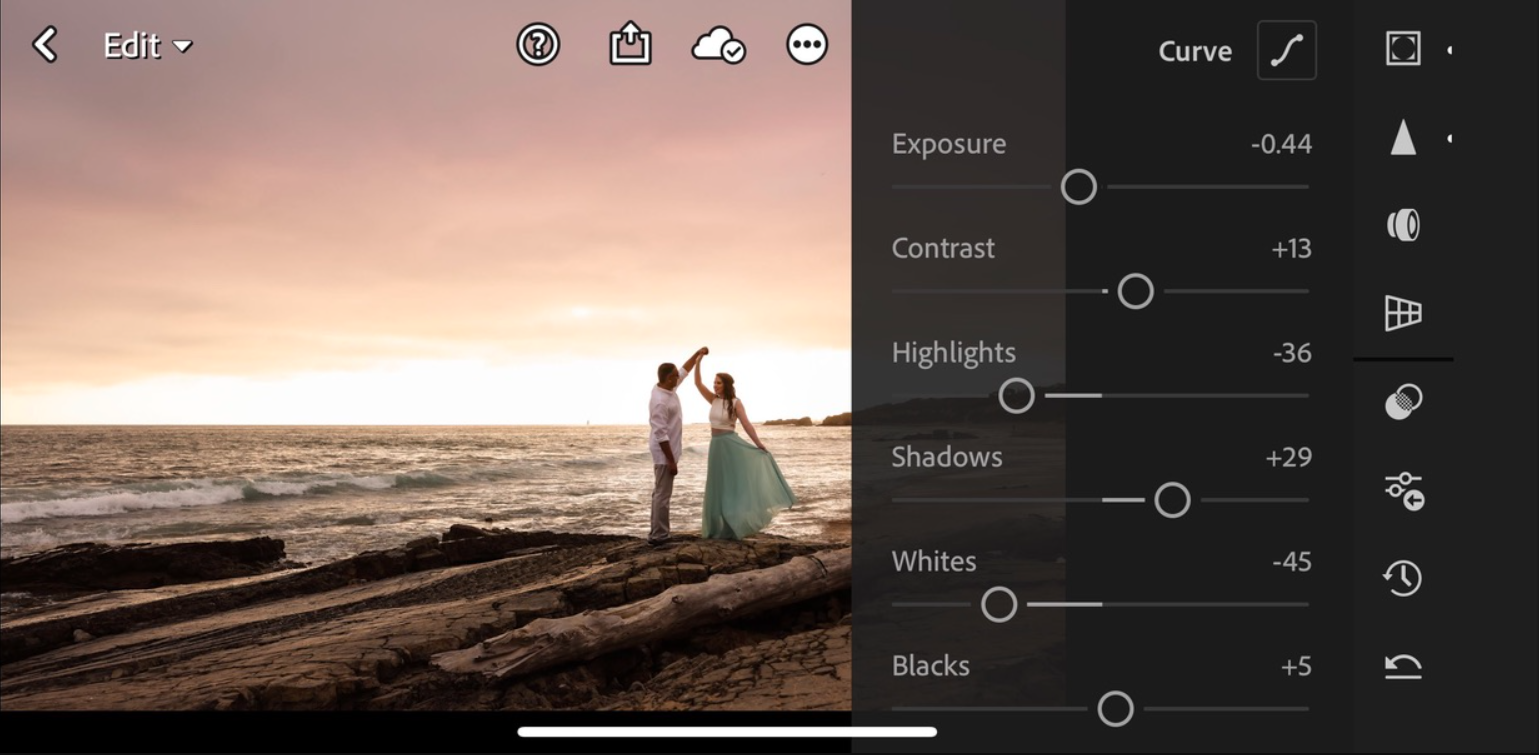Tap the back arrow to exit editing

point(45,45)
